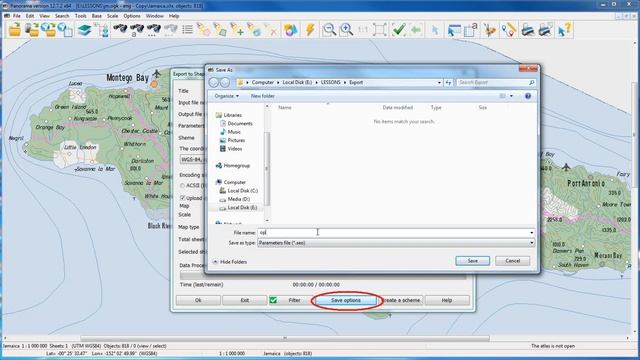Toggle the Filter checkbox in export dialog
640x360 pixels.
click(273, 300)
